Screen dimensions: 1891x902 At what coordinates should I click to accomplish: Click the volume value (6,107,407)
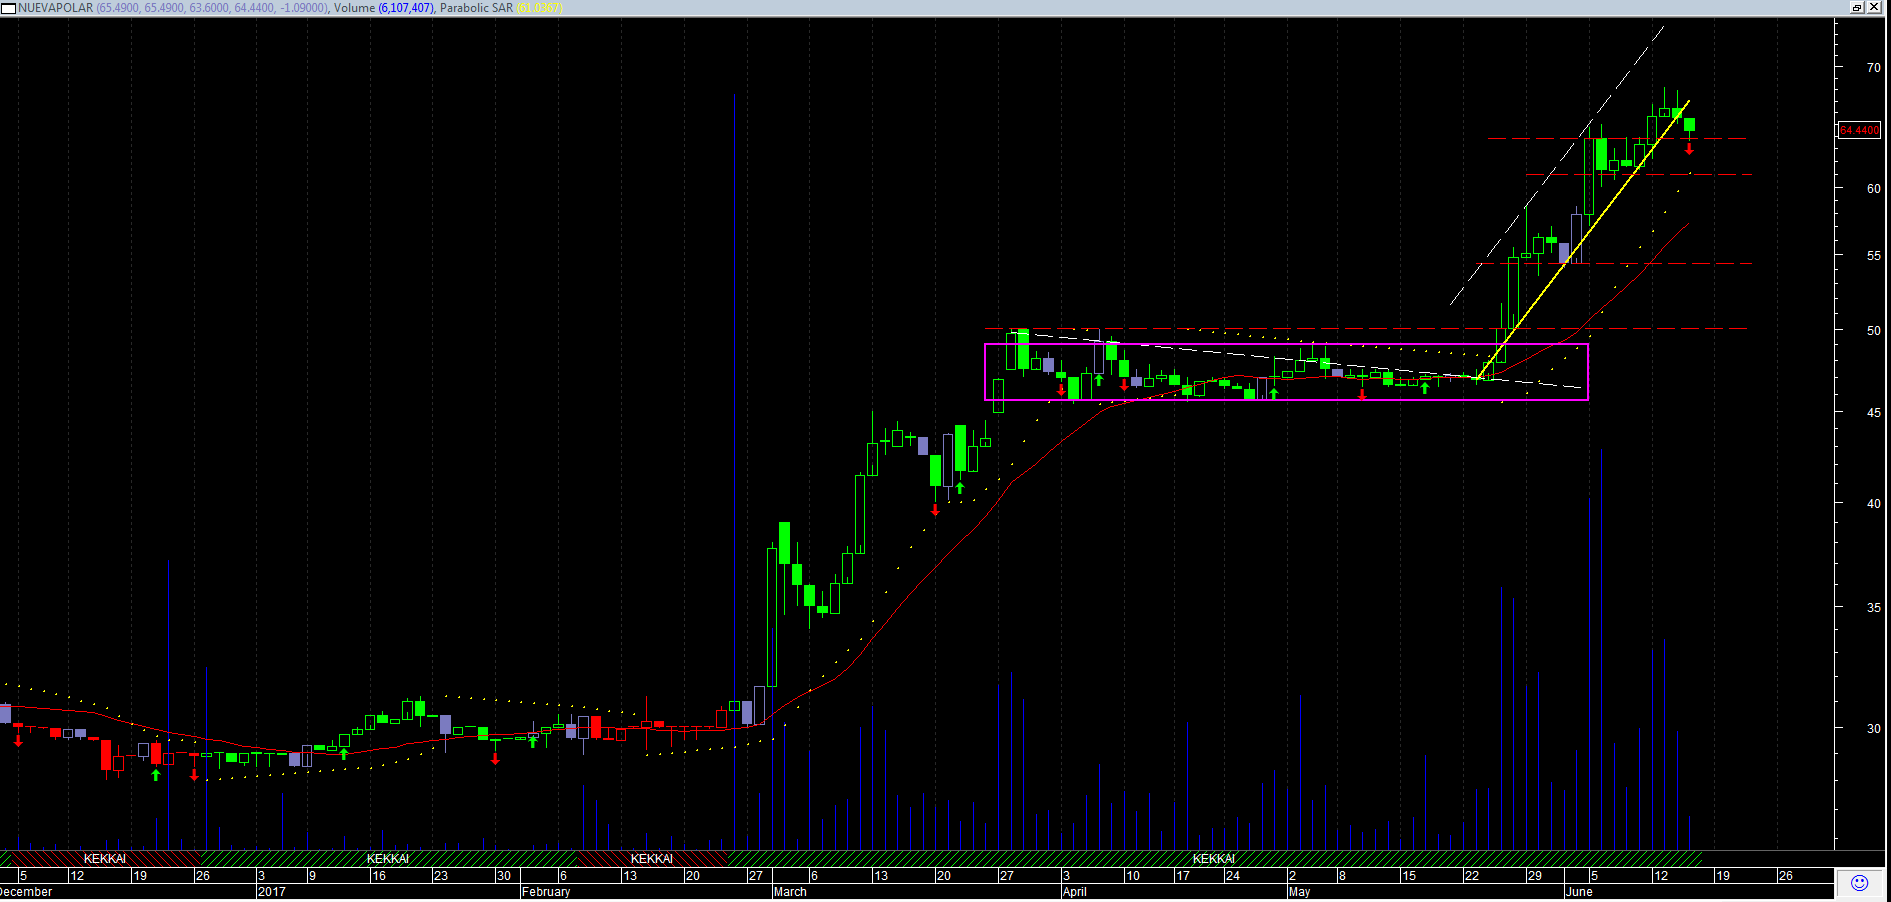point(406,8)
